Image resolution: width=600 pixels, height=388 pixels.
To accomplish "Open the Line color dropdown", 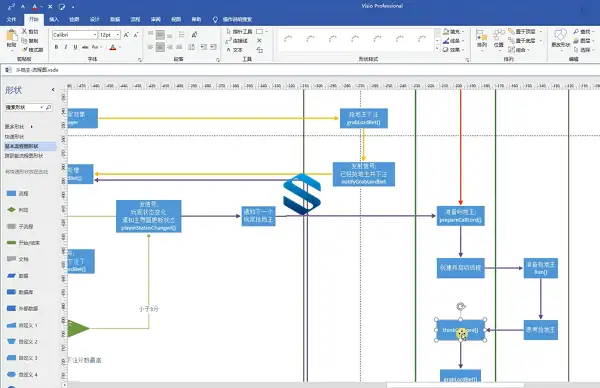I will point(453,41).
